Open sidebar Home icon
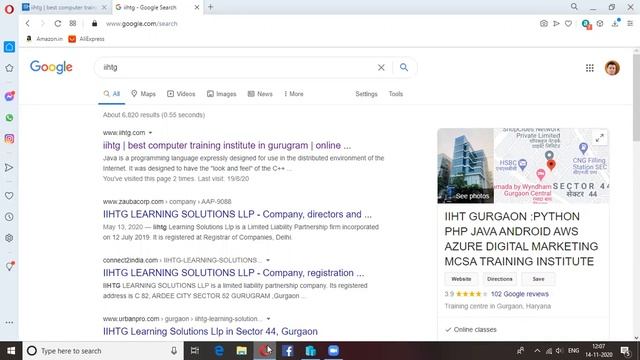Image resolution: width=640 pixels, height=360 pixels. coord(9,47)
